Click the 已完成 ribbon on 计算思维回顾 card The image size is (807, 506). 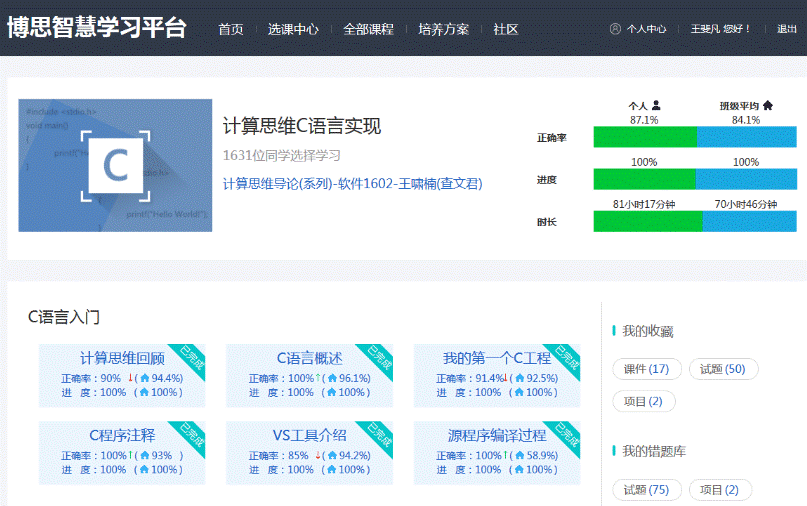pyautogui.click(x=191, y=358)
